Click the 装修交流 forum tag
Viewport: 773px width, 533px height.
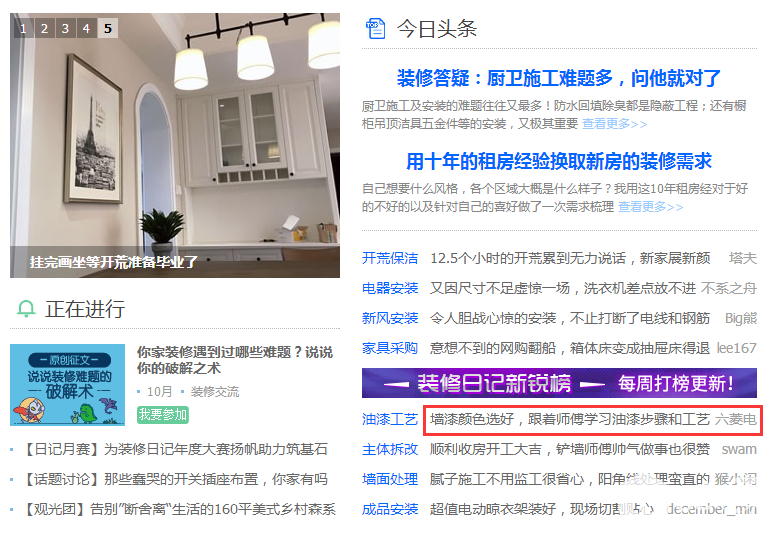click(215, 392)
